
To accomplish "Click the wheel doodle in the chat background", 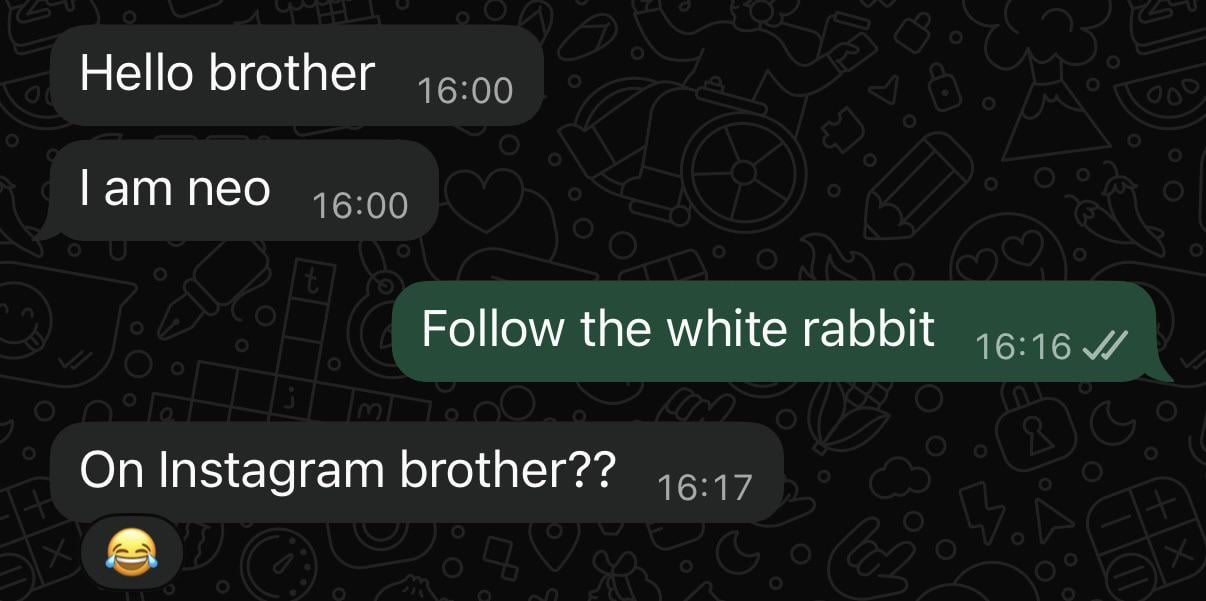I will point(744,172).
